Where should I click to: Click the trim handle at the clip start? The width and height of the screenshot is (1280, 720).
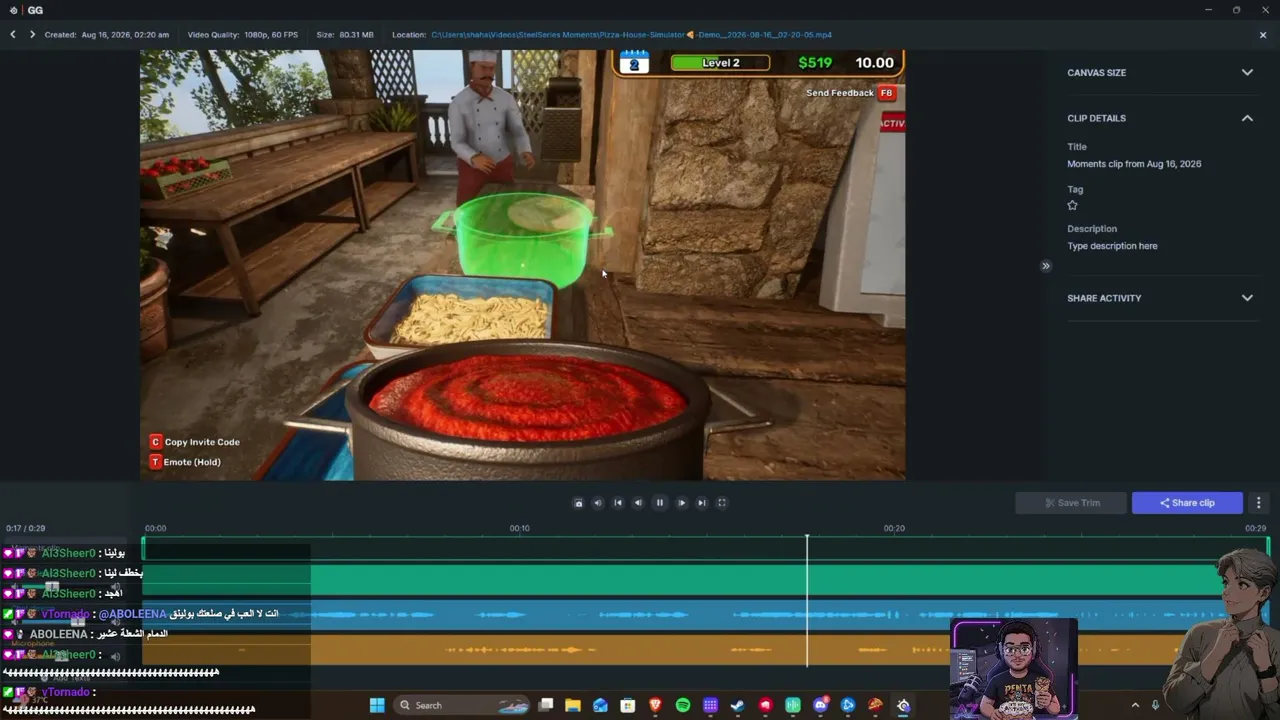pyautogui.click(x=144, y=547)
